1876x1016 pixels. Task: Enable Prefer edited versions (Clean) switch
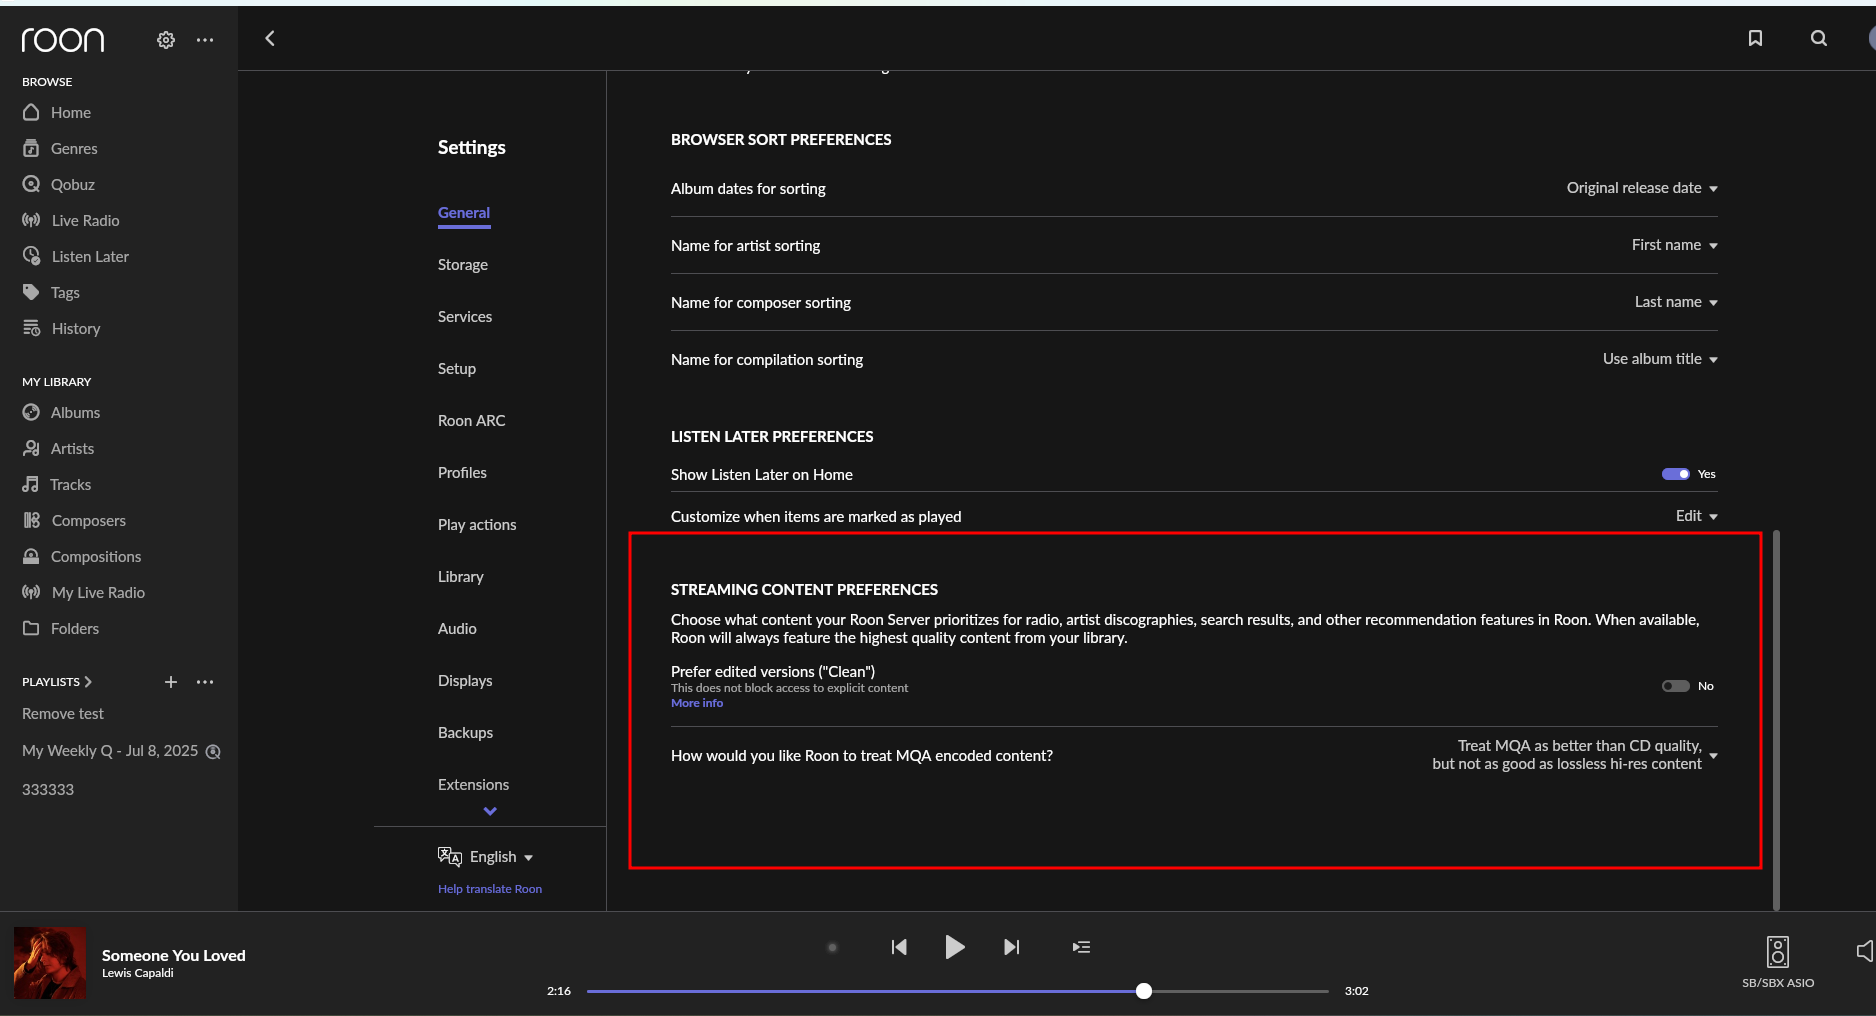(x=1676, y=686)
